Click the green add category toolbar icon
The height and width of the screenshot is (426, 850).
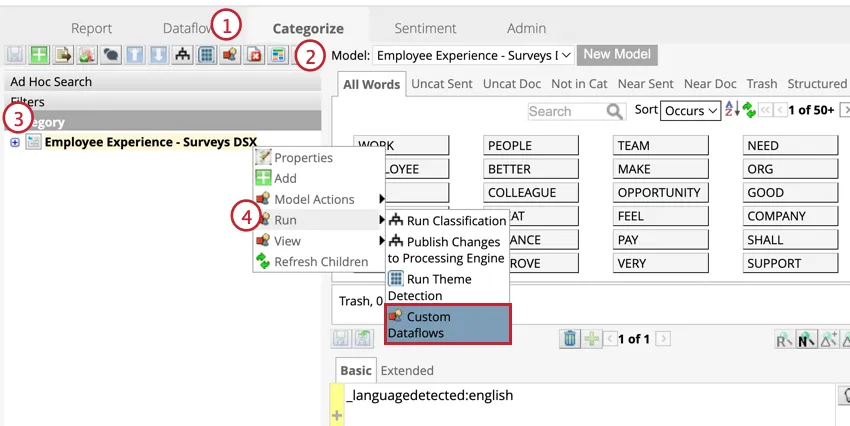[38, 55]
